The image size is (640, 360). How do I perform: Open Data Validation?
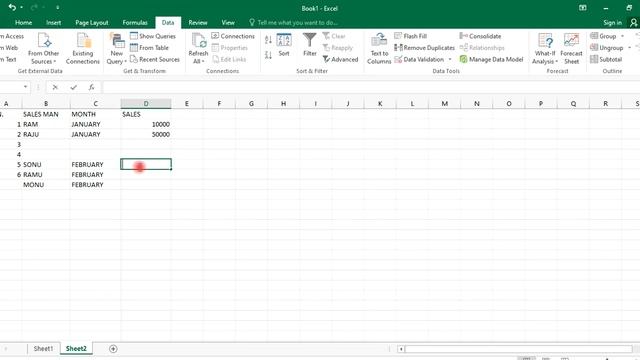419,59
